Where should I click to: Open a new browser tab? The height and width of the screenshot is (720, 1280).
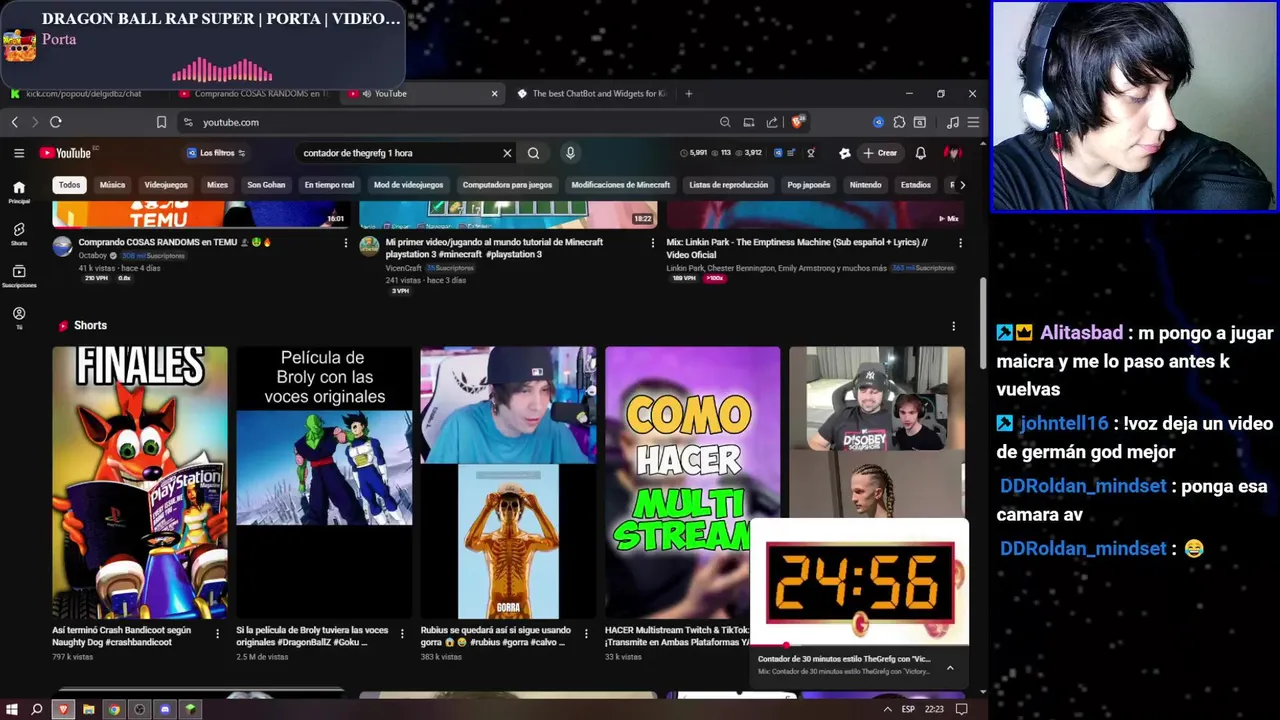pyautogui.click(x=688, y=93)
